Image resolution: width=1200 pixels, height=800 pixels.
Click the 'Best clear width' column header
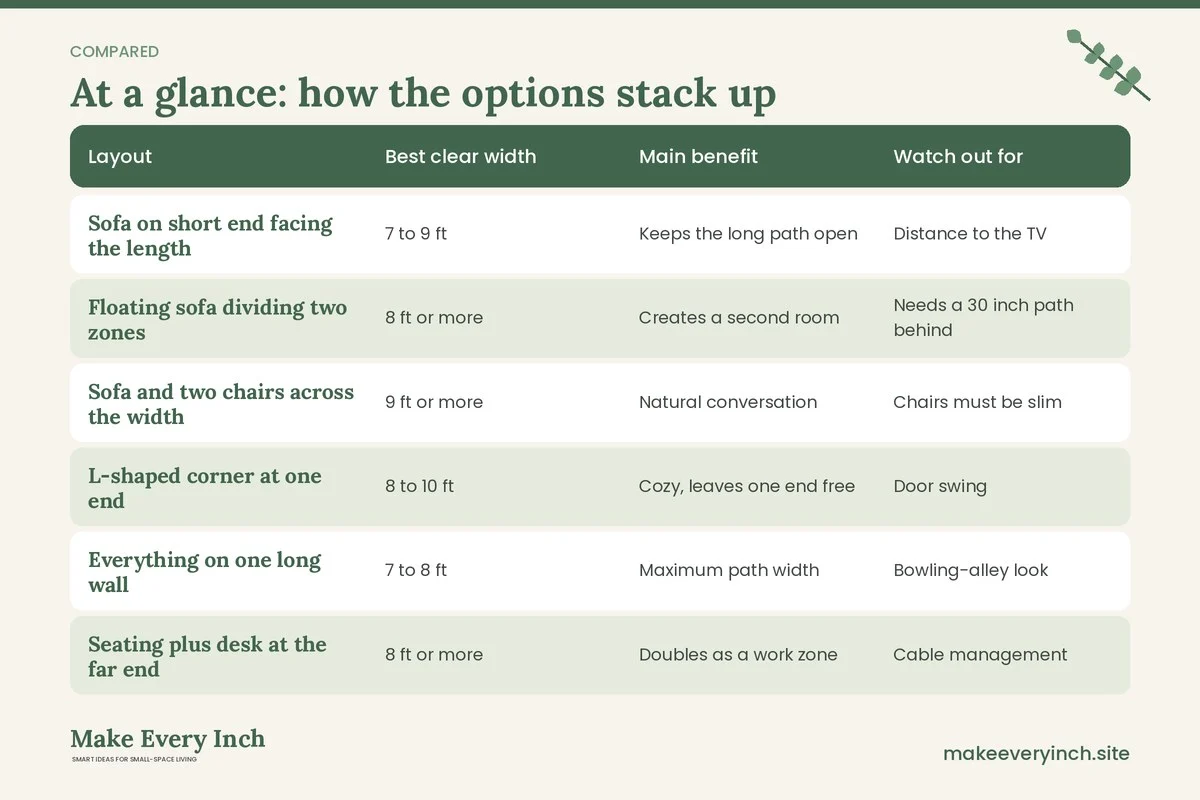coord(460,156)
